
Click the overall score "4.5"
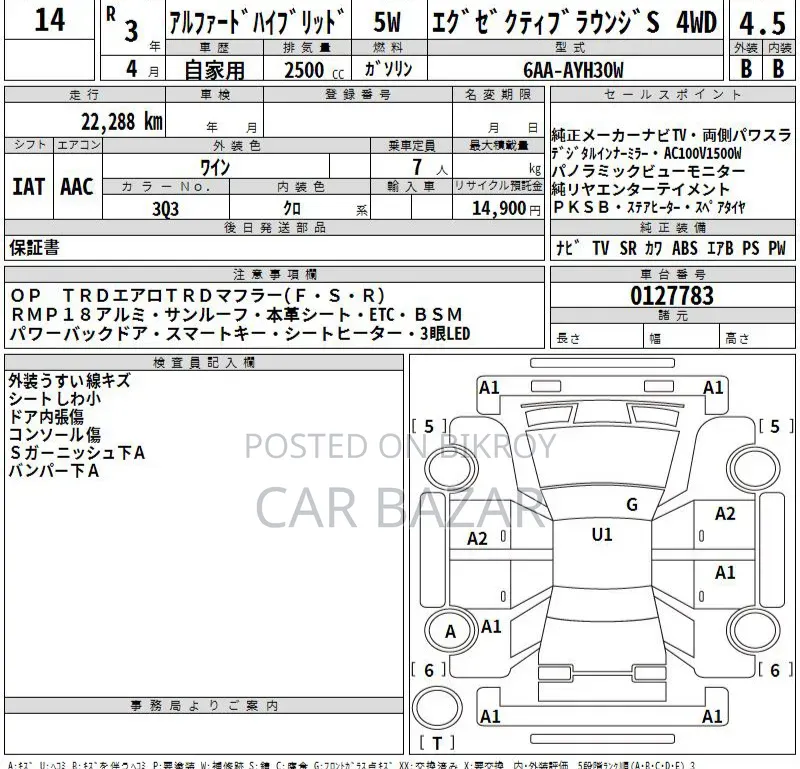tap(762, 23)
